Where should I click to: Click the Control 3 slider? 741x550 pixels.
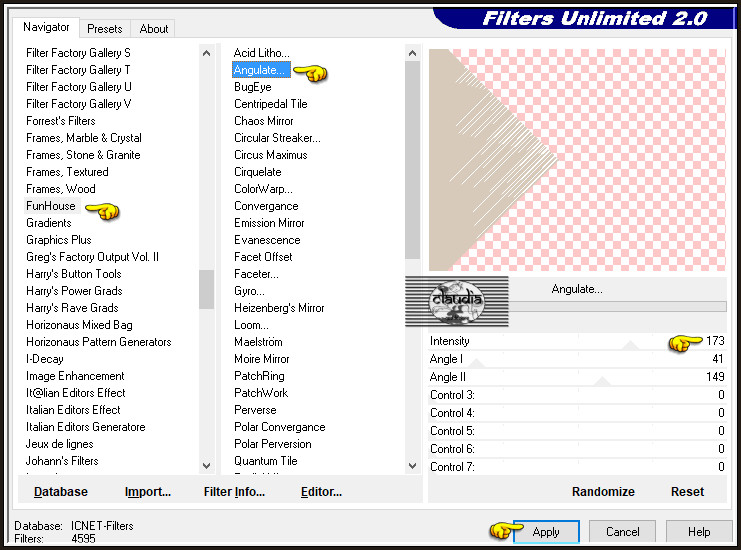click(577, 395)
